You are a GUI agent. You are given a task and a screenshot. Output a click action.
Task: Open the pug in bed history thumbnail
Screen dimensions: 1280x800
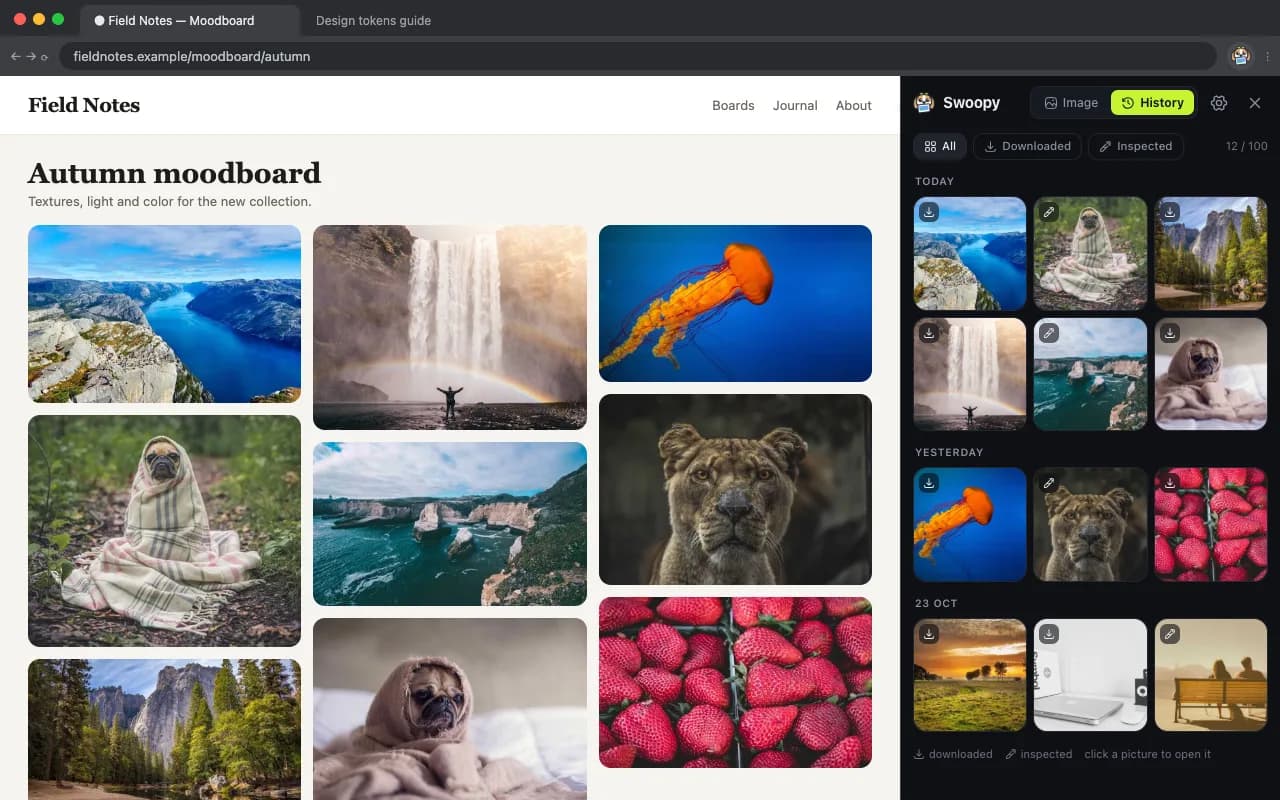pos(1211,374)
